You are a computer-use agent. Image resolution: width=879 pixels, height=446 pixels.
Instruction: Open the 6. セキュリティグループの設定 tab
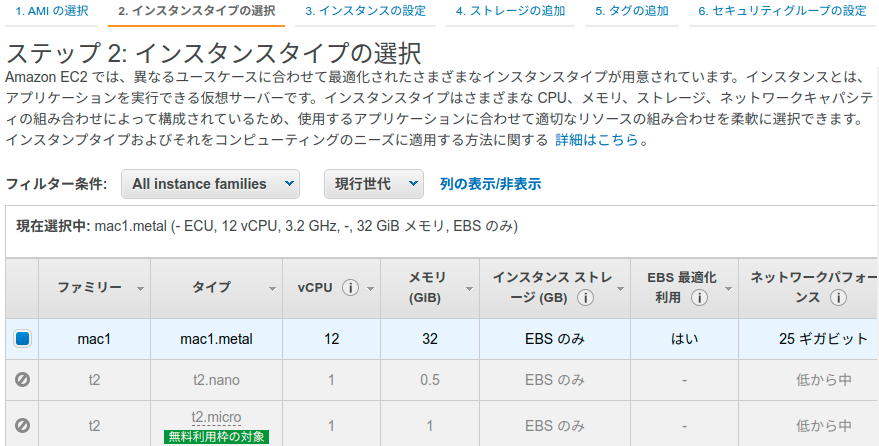782,11
